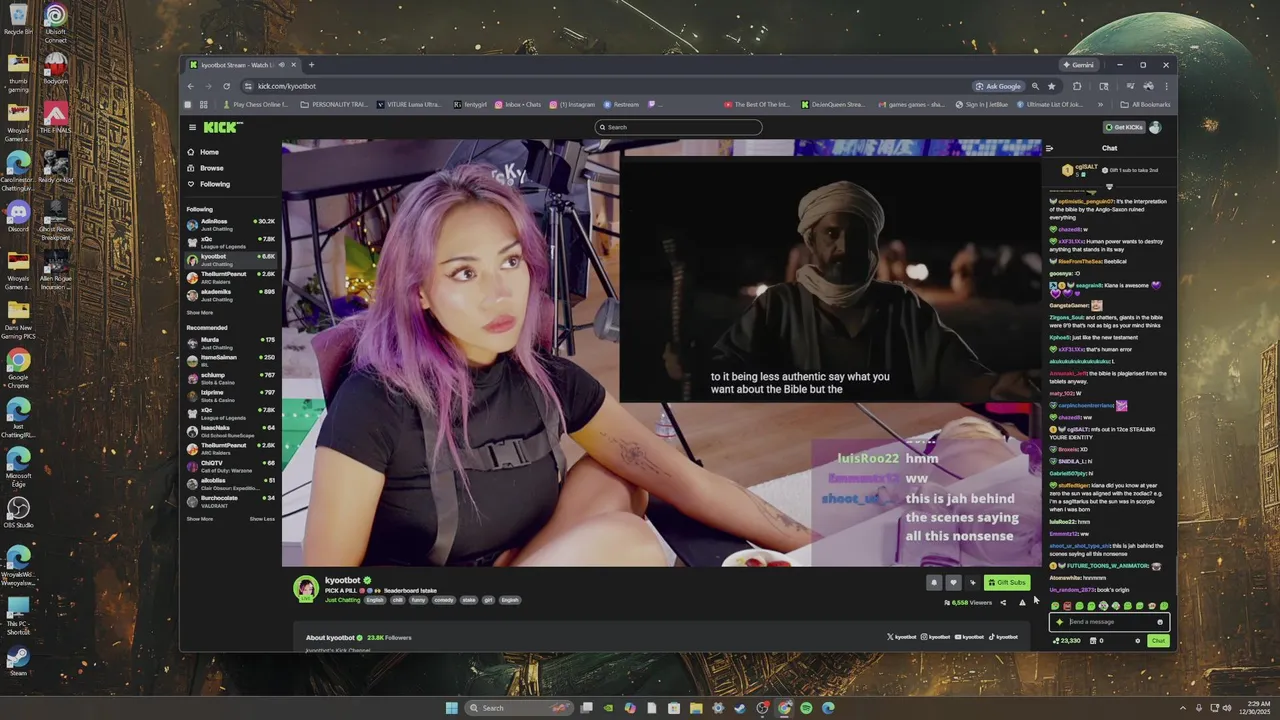Click the kyootbot channel avatar
This screenshot has height=720, width=1280.
click(306, 588)
